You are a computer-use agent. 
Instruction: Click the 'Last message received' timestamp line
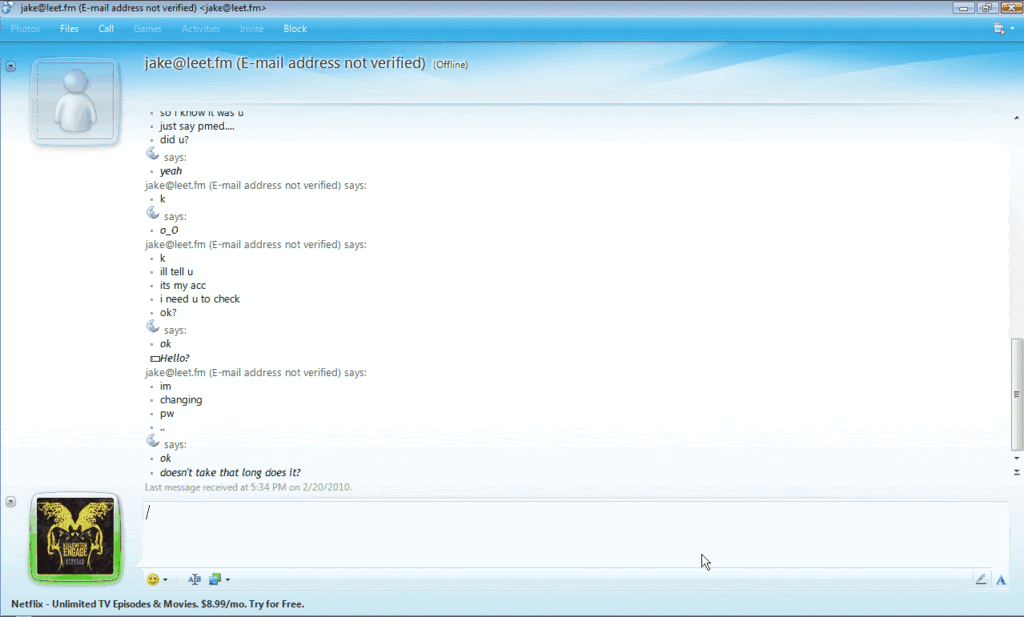248,487
